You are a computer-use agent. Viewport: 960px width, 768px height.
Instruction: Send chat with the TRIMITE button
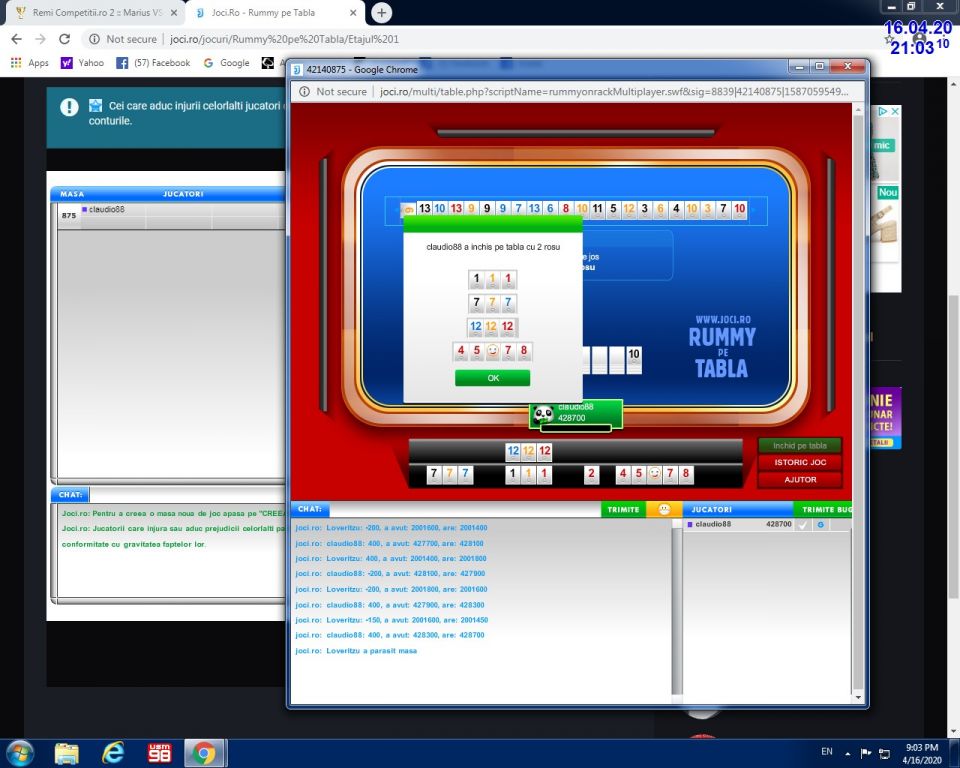(x=623, y=509)
